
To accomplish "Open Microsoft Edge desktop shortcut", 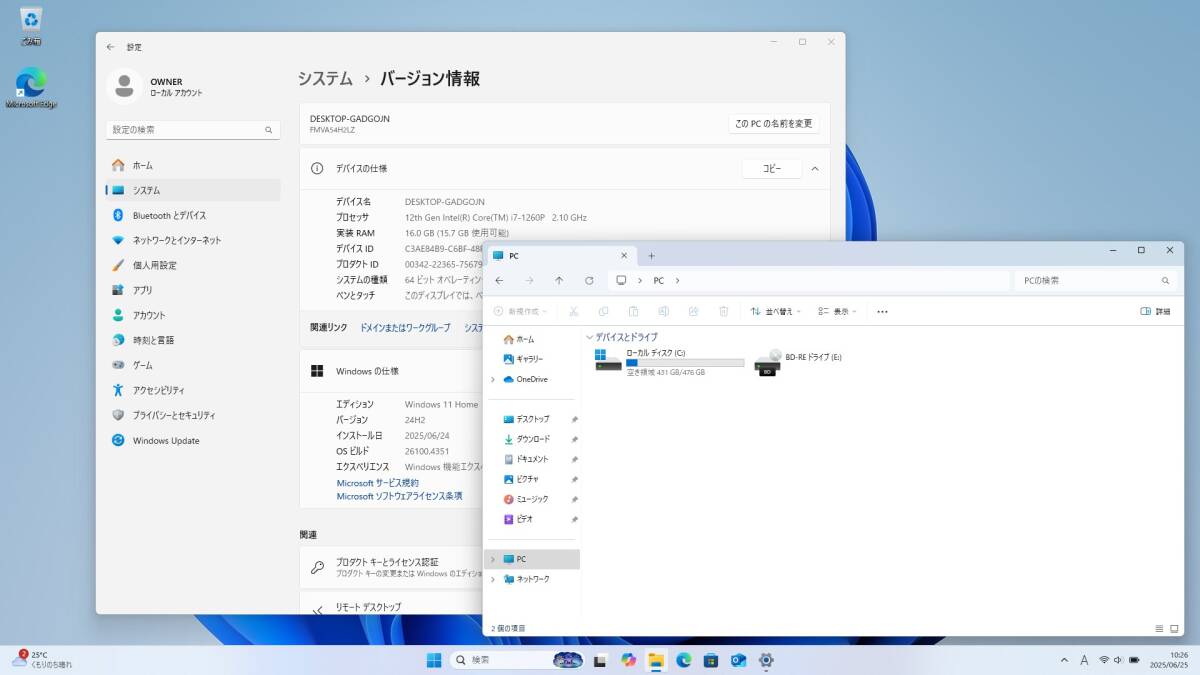I will (x=31, y=87).
